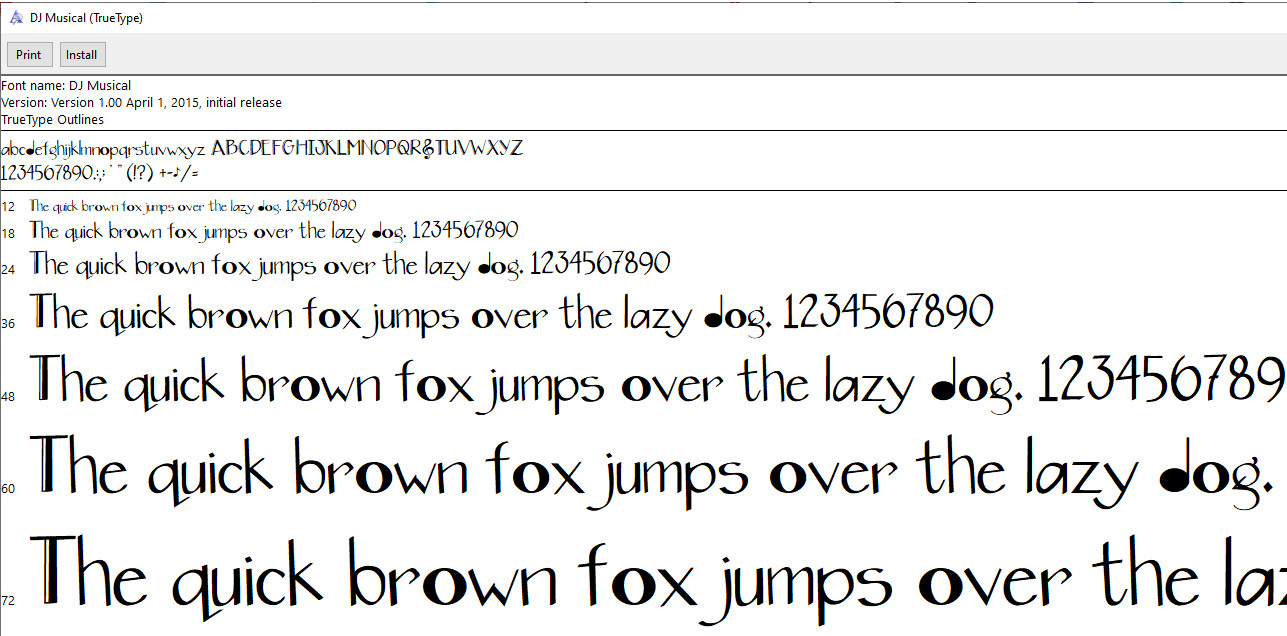
Task: Click the font viewer icon in title bar
Action: 16,17
